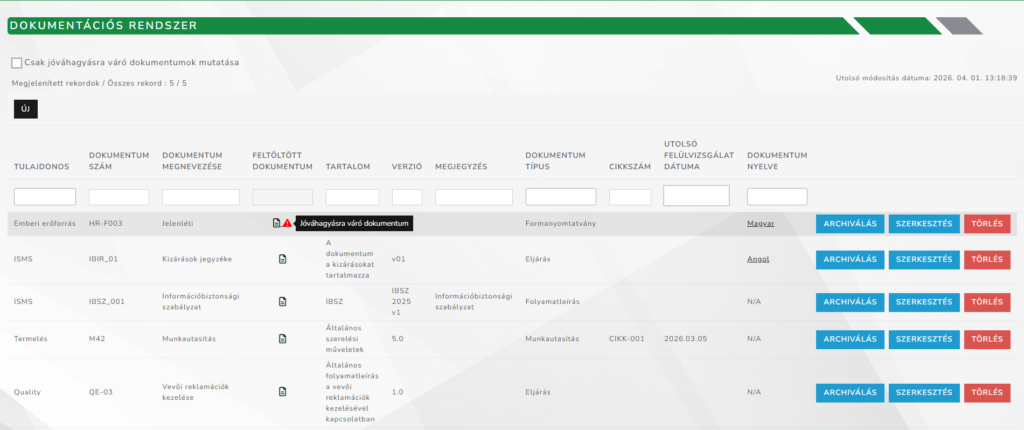1024x430 pixels.
Task: Sort by Utolsó felülvizsgálat dátuma column header
Action: (x=698, y=154)
